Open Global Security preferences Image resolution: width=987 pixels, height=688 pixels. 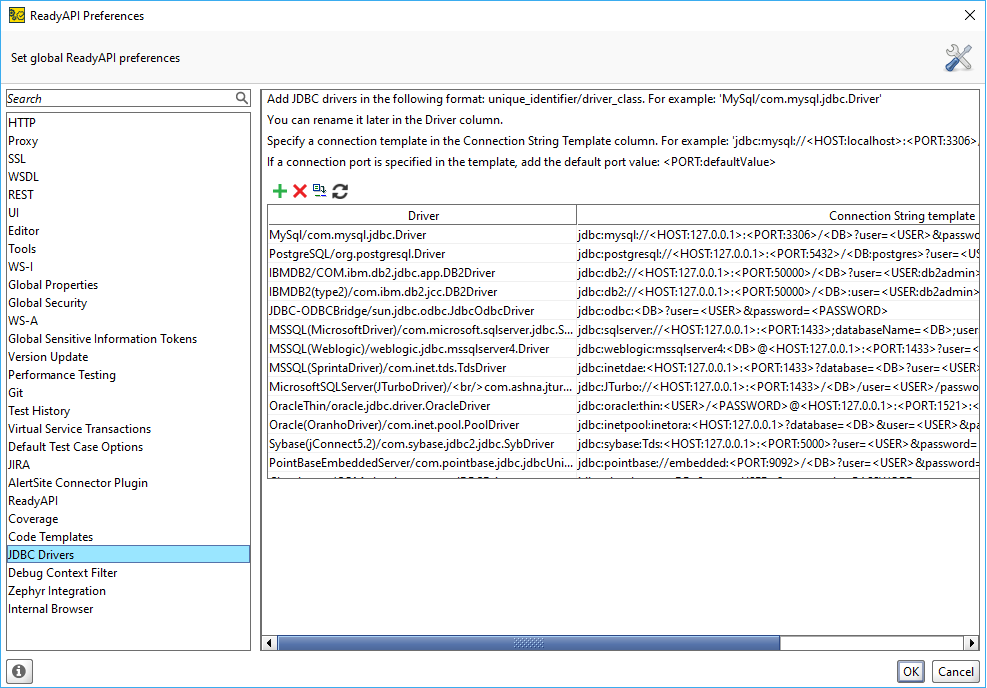pyautogui.click(x=128, y=303)
